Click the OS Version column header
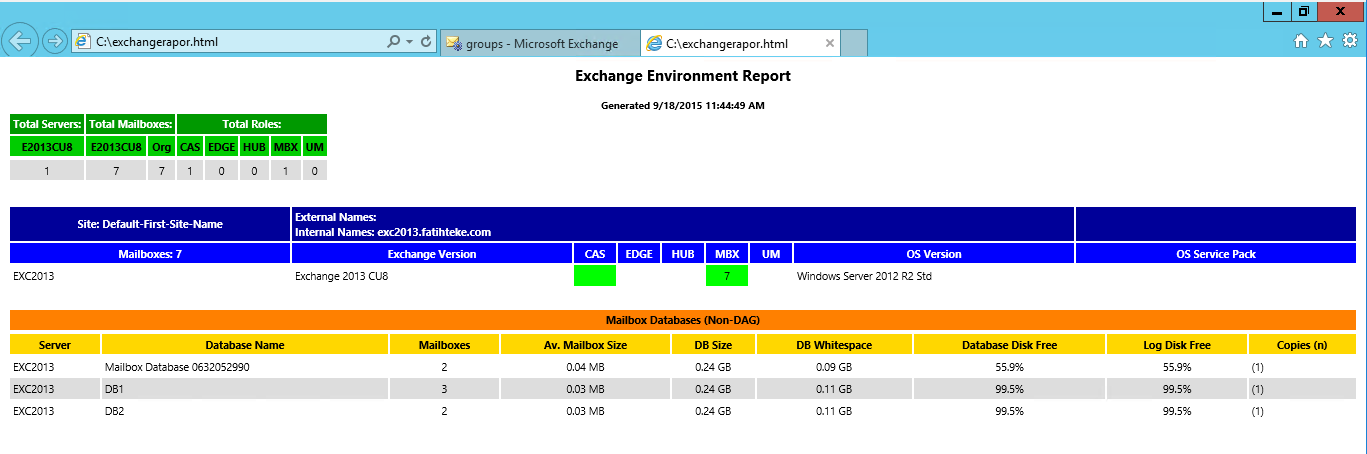1367x454 pixels. 933,254
